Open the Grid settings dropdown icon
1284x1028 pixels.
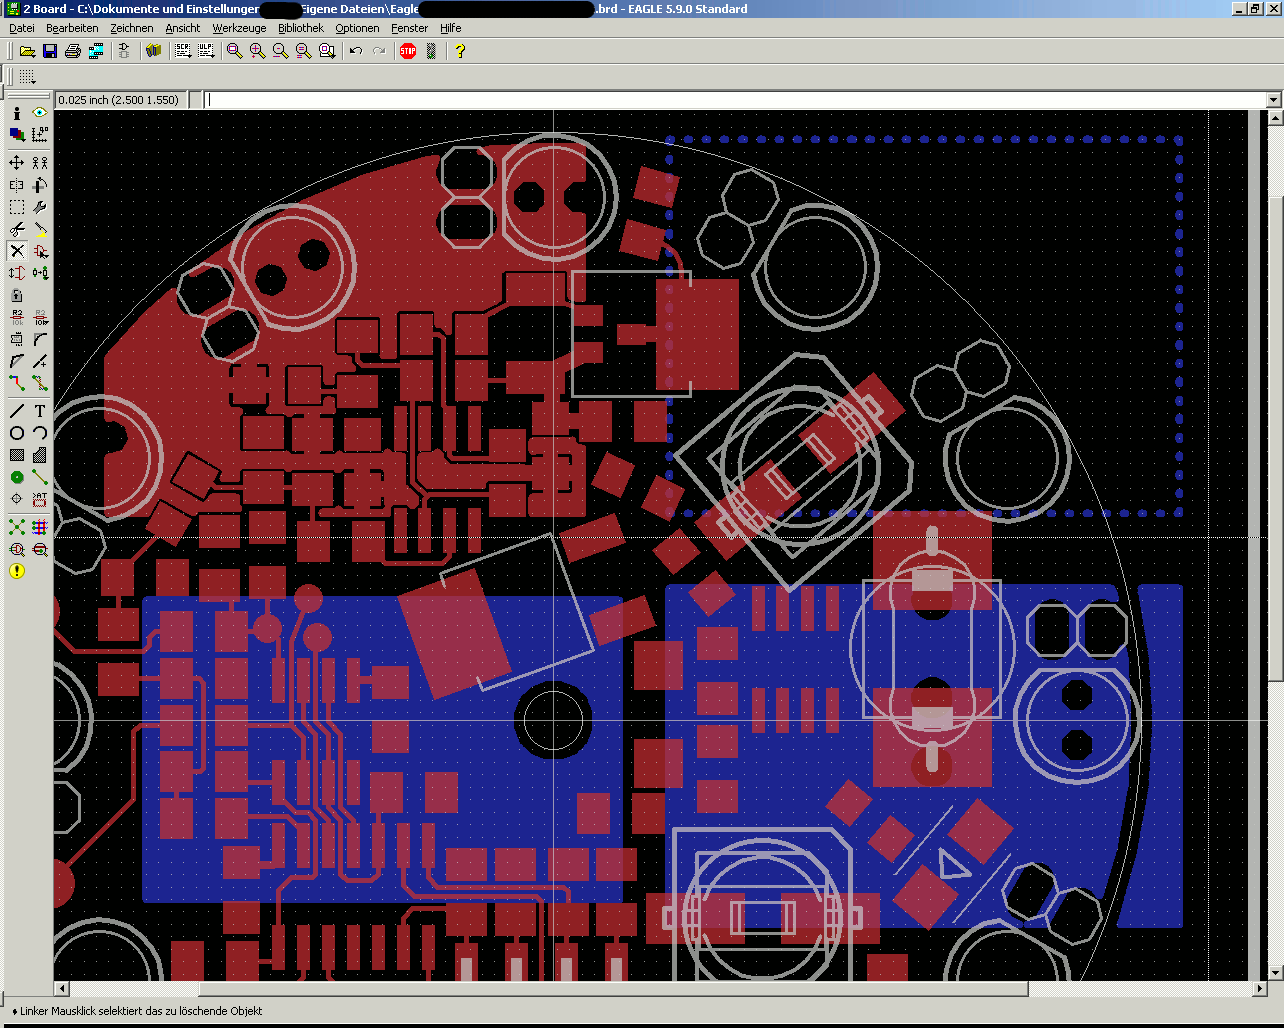(27, 77)
